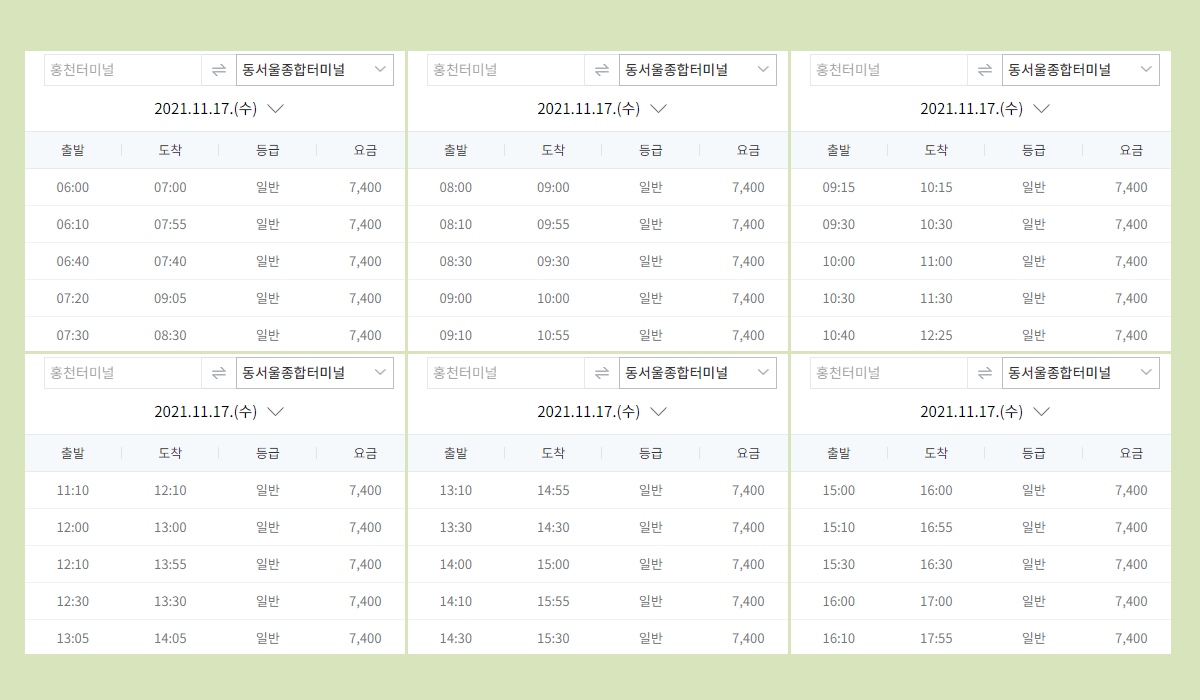1200x700 pixels.
Task: Click 일반 grade in the 12:30 departure row
Action: tap(268, 602)
